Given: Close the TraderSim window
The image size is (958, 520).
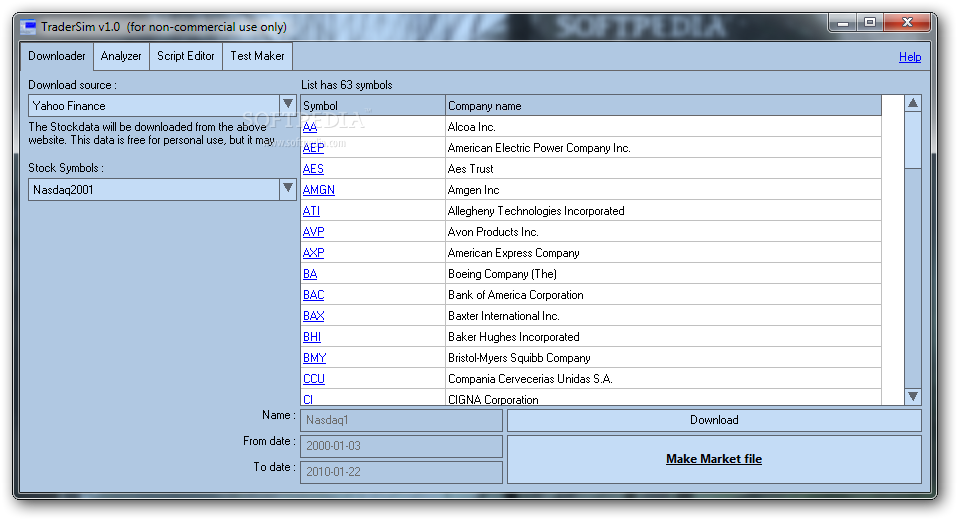Looking at the screenshot, I should point(907,23).
